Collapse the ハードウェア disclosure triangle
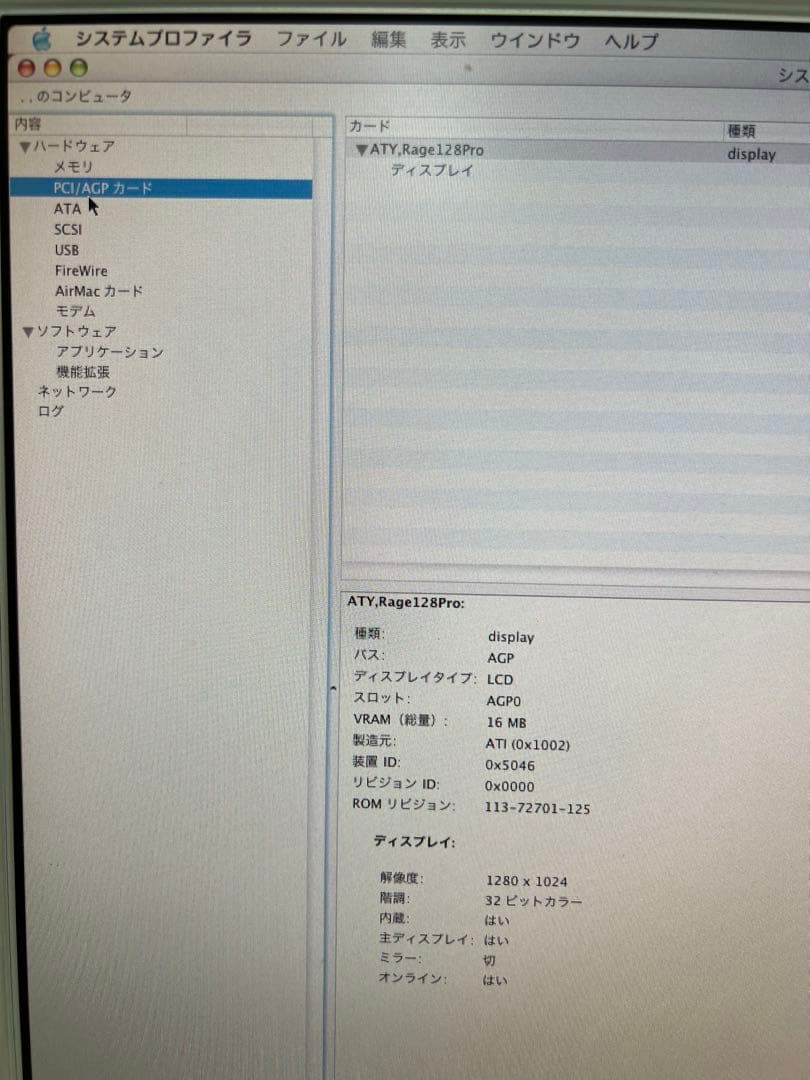This screenshot has height=1080, width=810. click(25, 147)
